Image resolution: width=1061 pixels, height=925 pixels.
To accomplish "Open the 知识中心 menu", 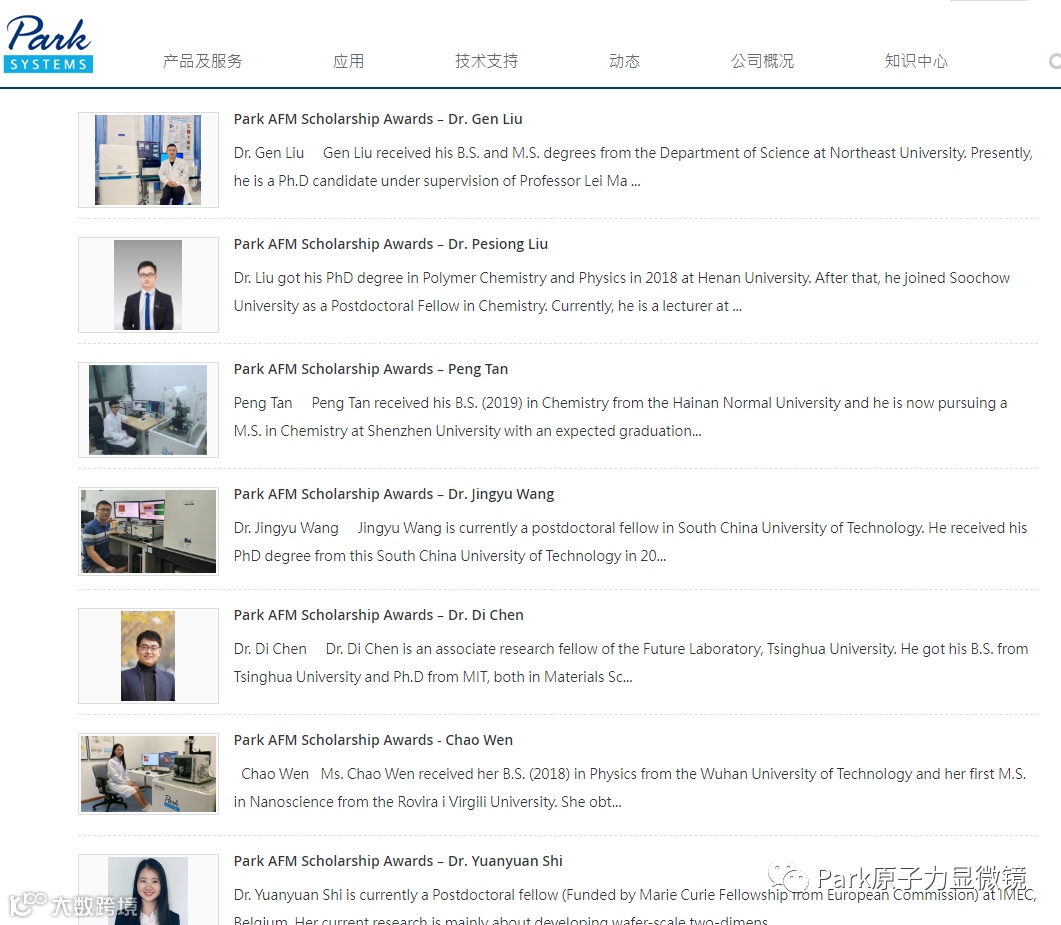I will pos(916,61).
